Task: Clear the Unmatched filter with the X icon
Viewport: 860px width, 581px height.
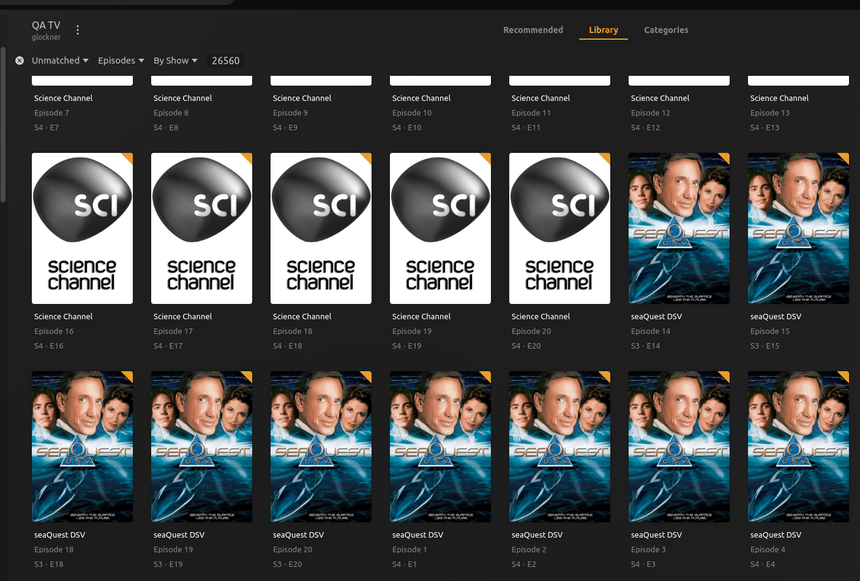Action: point(20,61)
